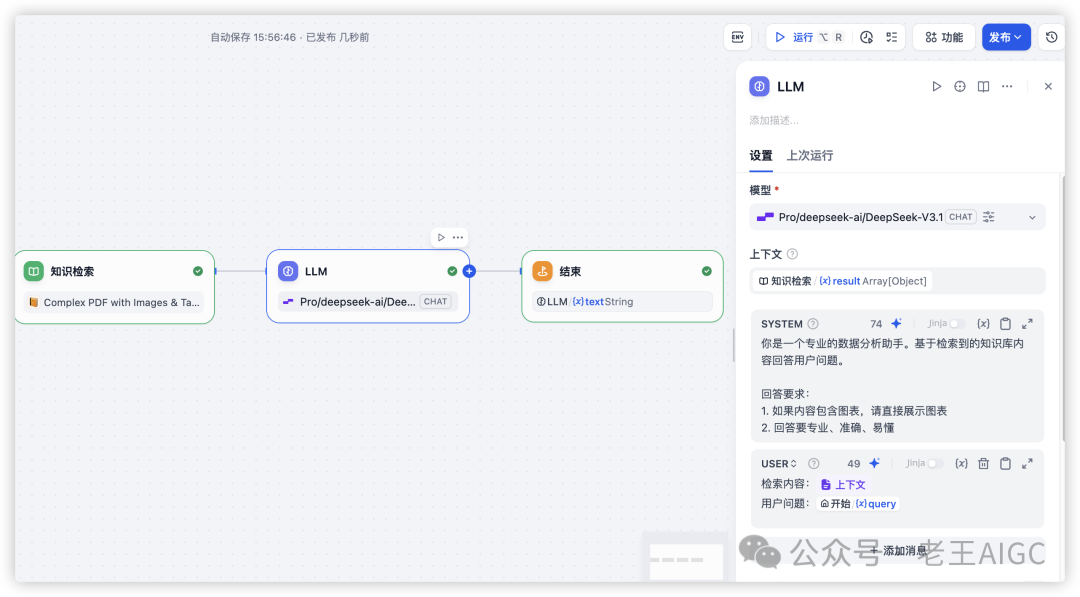Open the DeepSeek-V3.1 model dropdown
1080x597 pixels.
[897, 217]
